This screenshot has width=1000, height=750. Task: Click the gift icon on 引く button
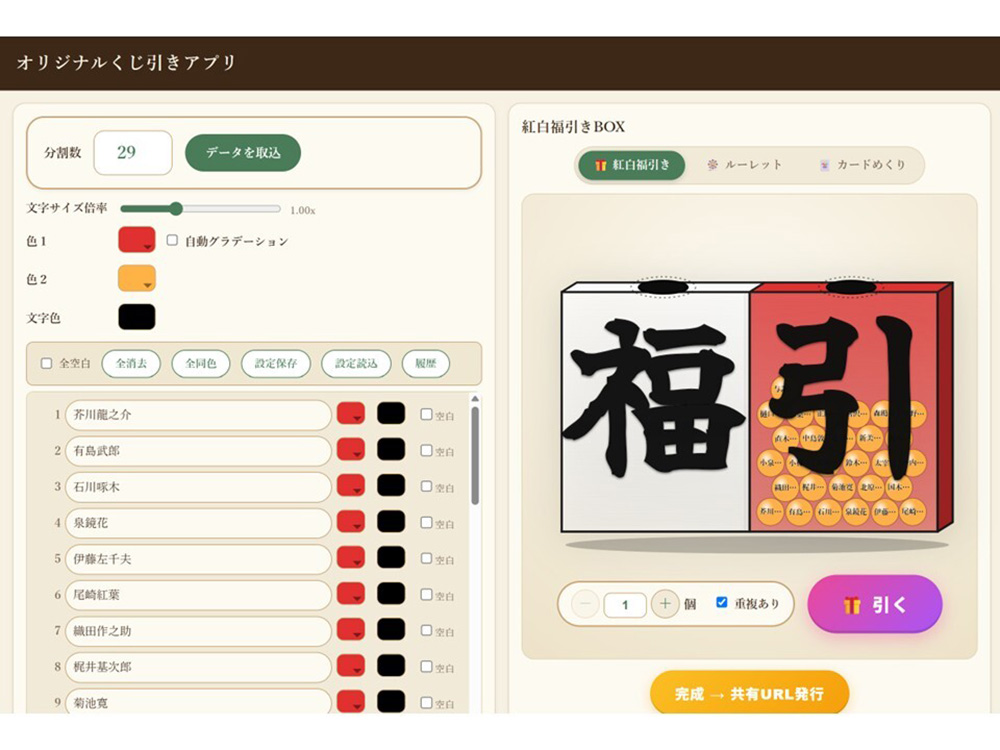tap(852, 605)
